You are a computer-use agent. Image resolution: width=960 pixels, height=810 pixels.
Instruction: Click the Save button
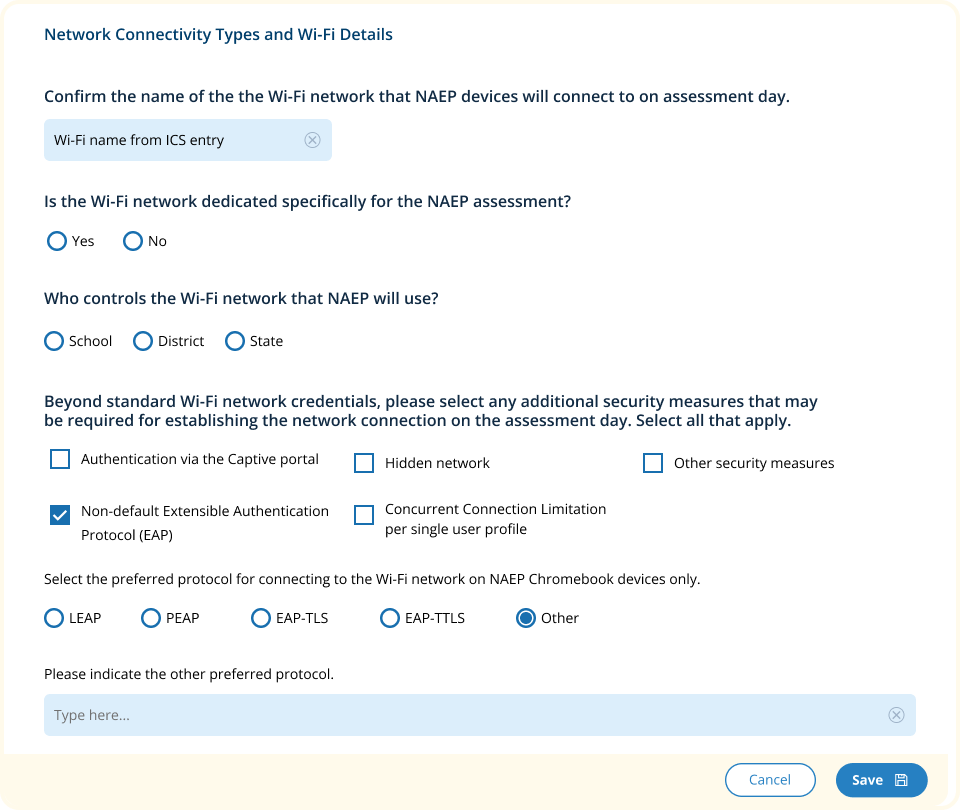tap(881, 780)
